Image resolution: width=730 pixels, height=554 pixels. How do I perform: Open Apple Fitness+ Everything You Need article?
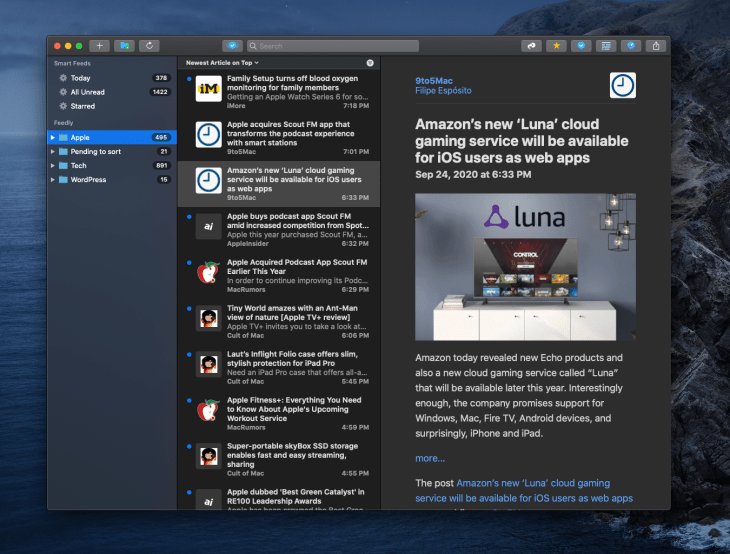click(x=279, y=413)
